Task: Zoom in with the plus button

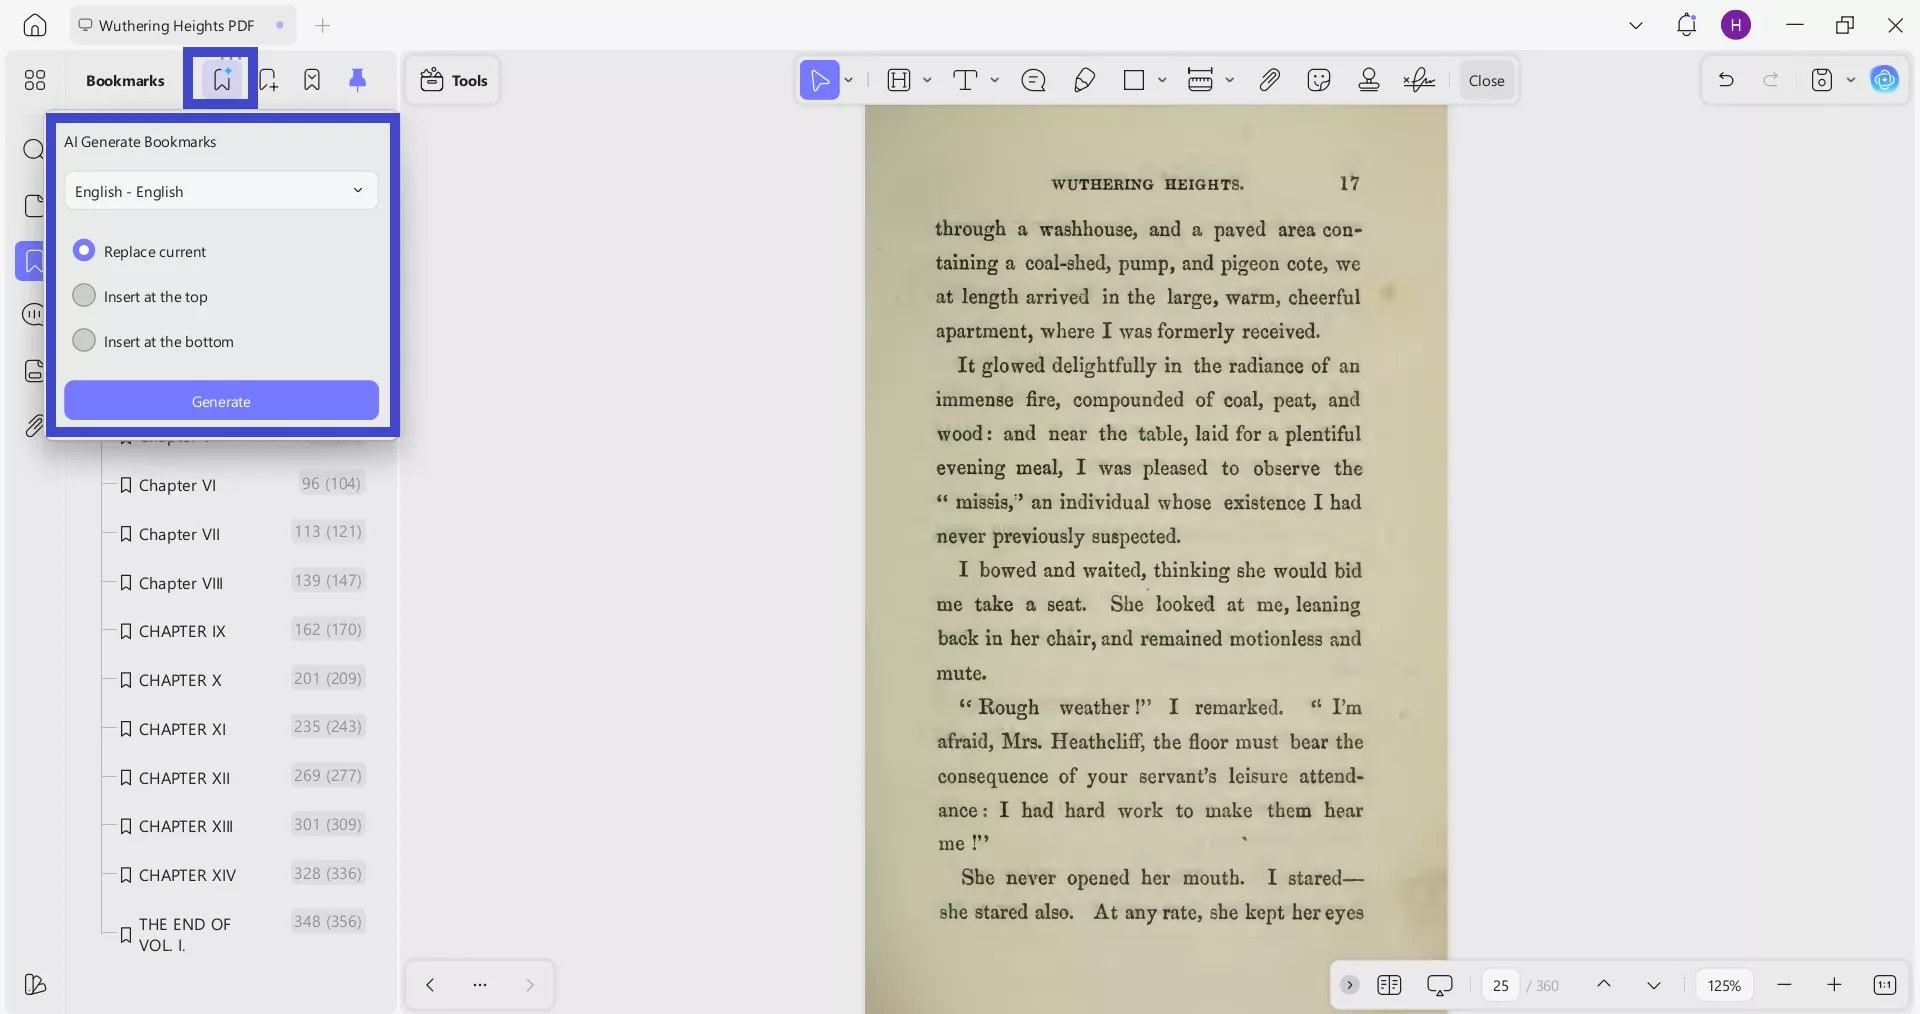Action: point(1834,985)
